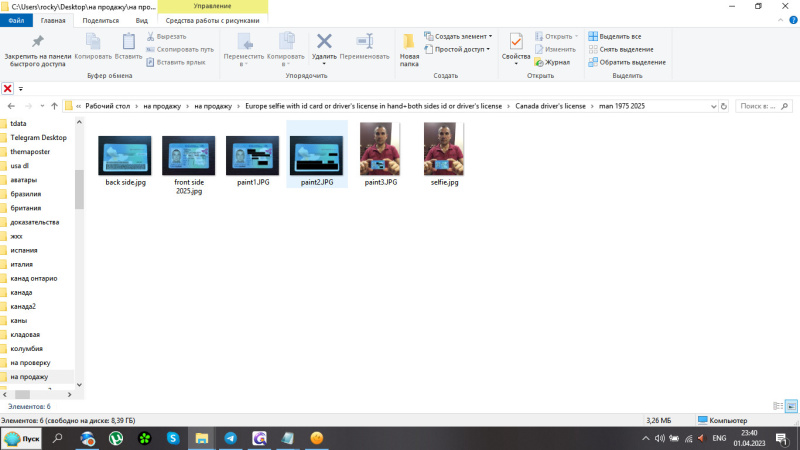Create a folder with the Новая папка icon

(x=409, y=41)
